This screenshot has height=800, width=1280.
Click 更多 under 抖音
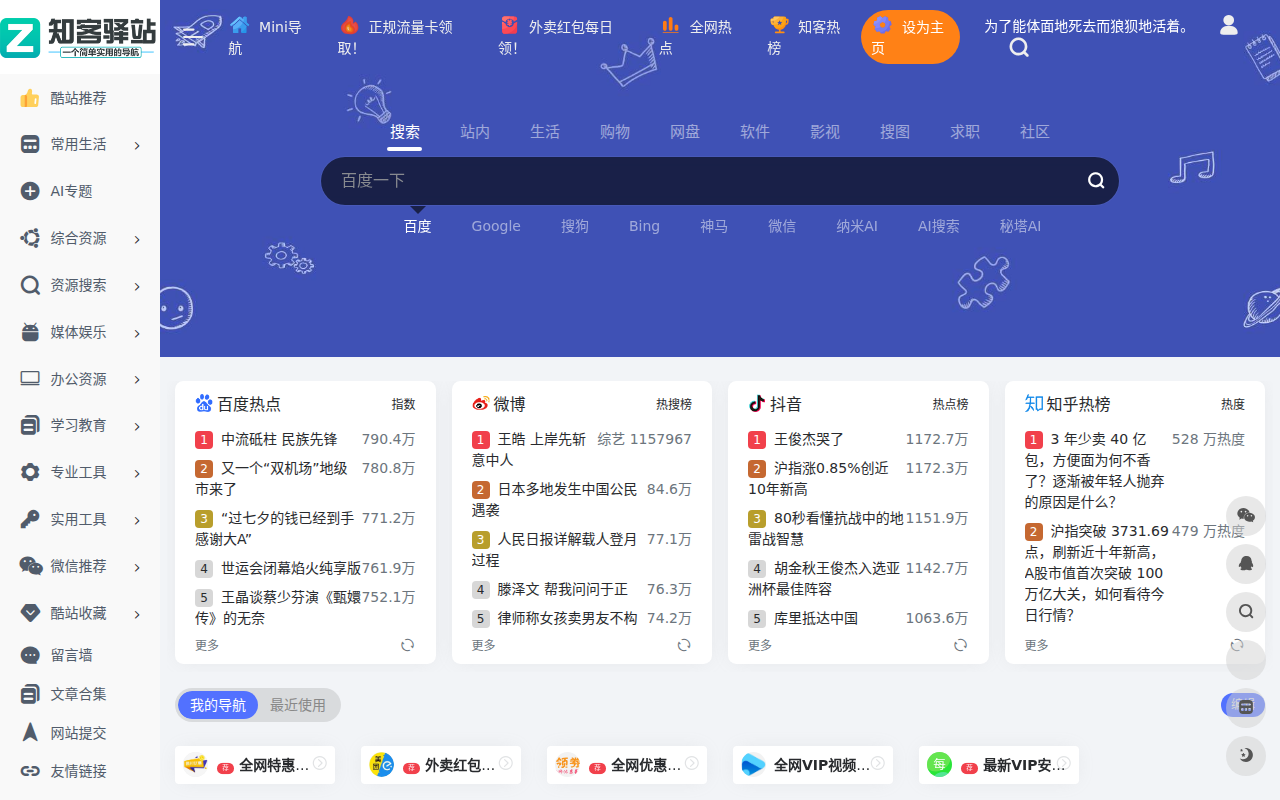click(x=760, y=645)
